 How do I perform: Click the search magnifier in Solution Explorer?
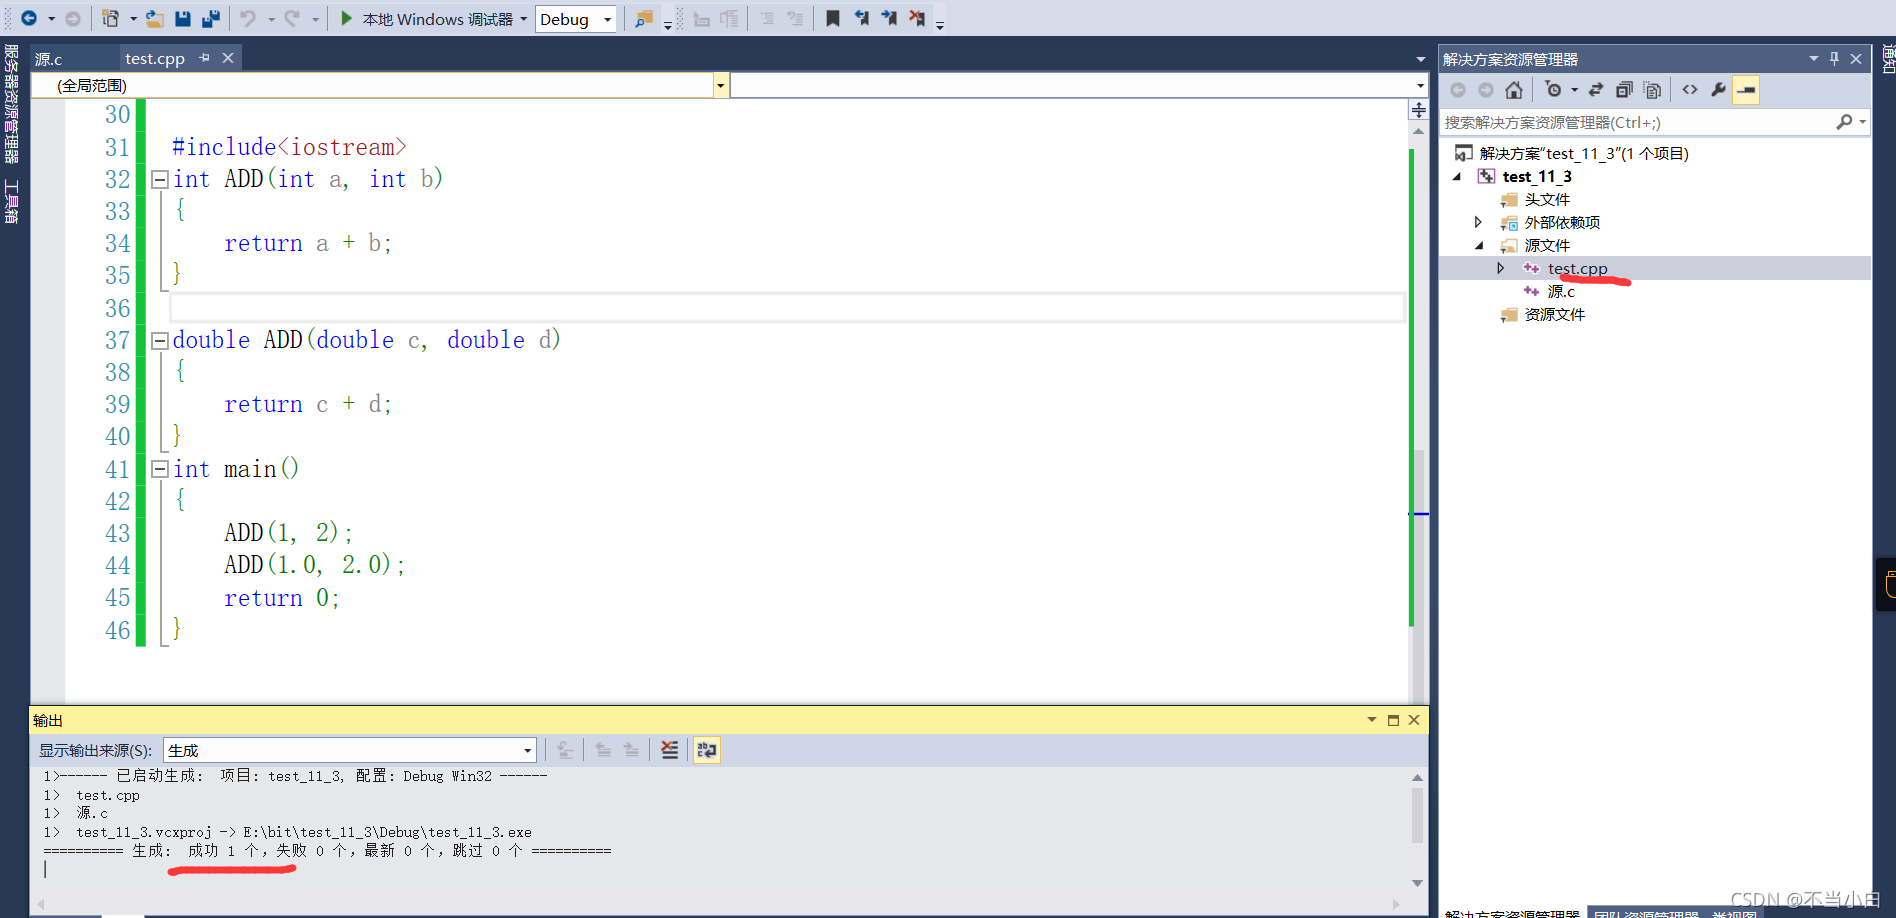coord(1844,122)
